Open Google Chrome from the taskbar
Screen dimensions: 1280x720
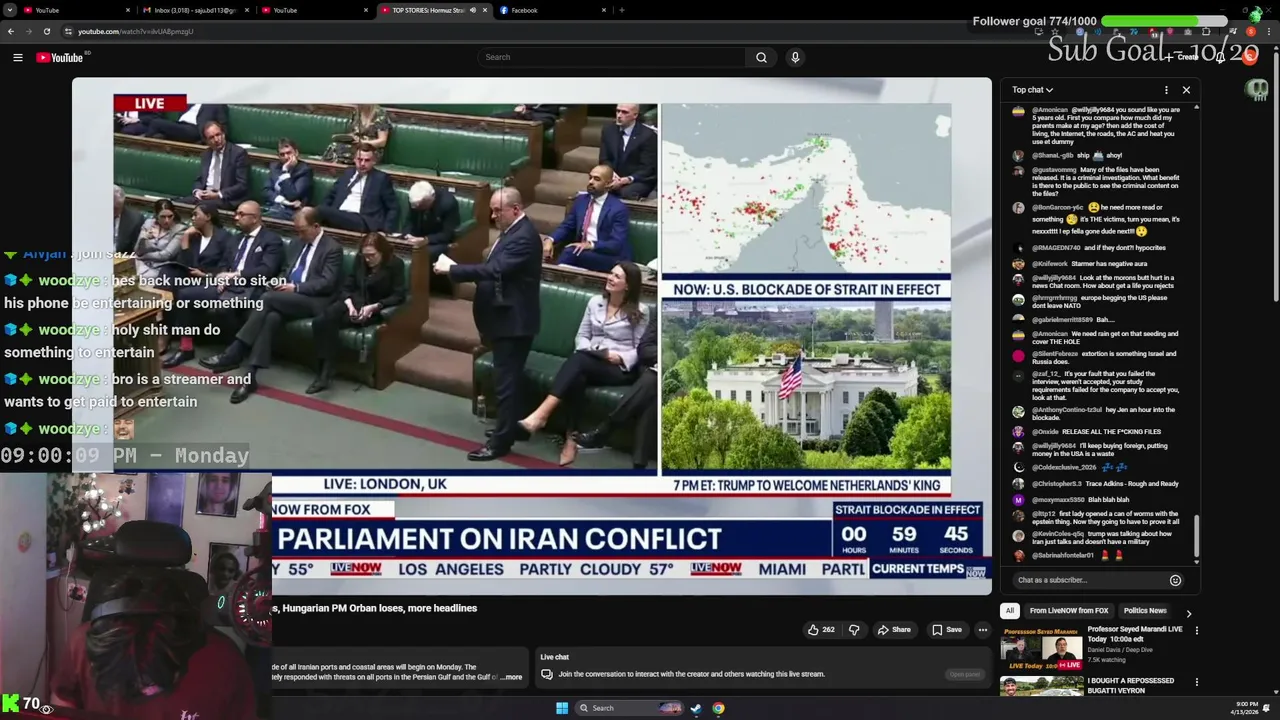[x=718, y=708]
